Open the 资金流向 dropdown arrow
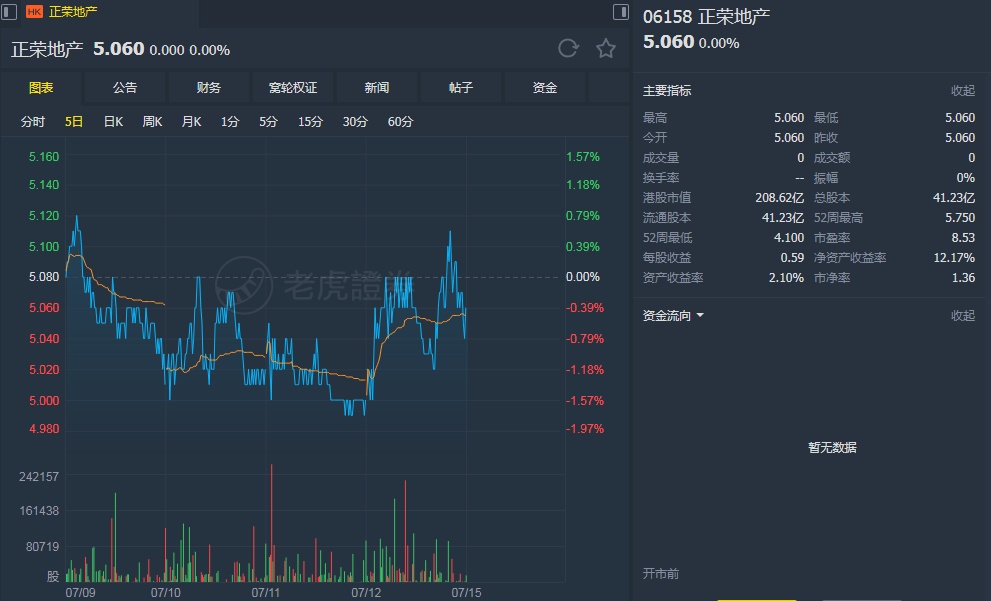991x601 pixels. pos(700,315)
